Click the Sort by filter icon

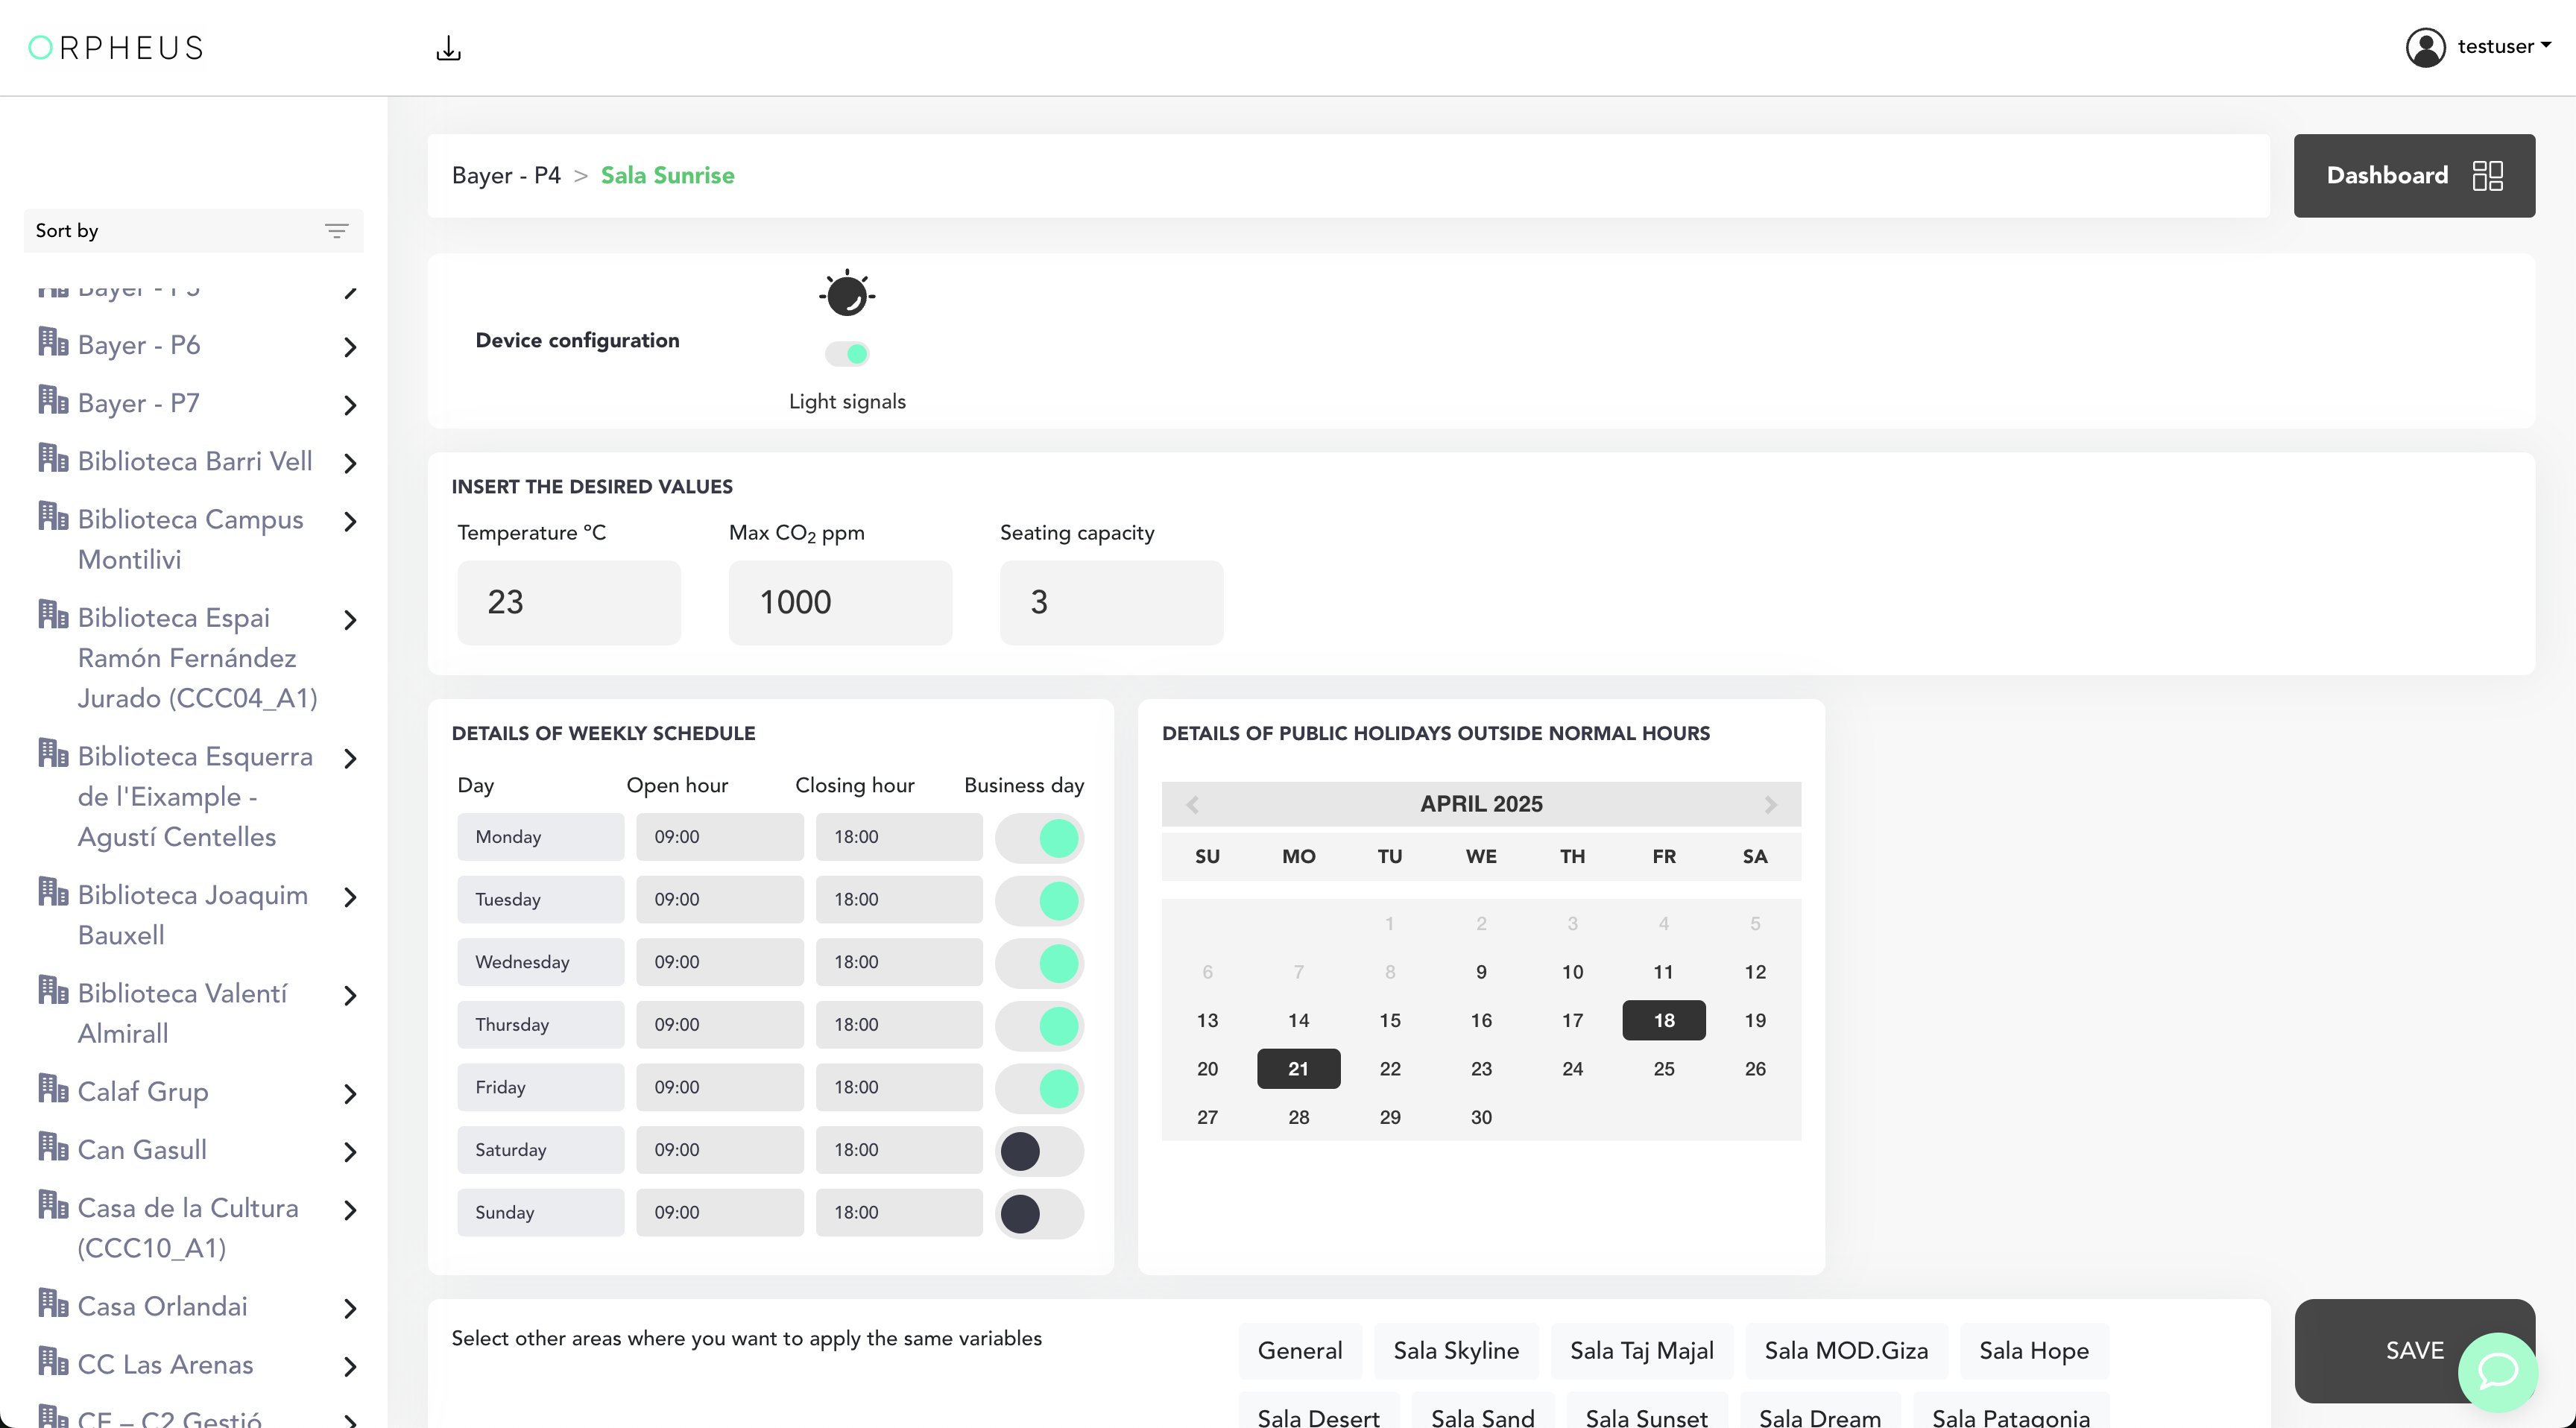336,231
